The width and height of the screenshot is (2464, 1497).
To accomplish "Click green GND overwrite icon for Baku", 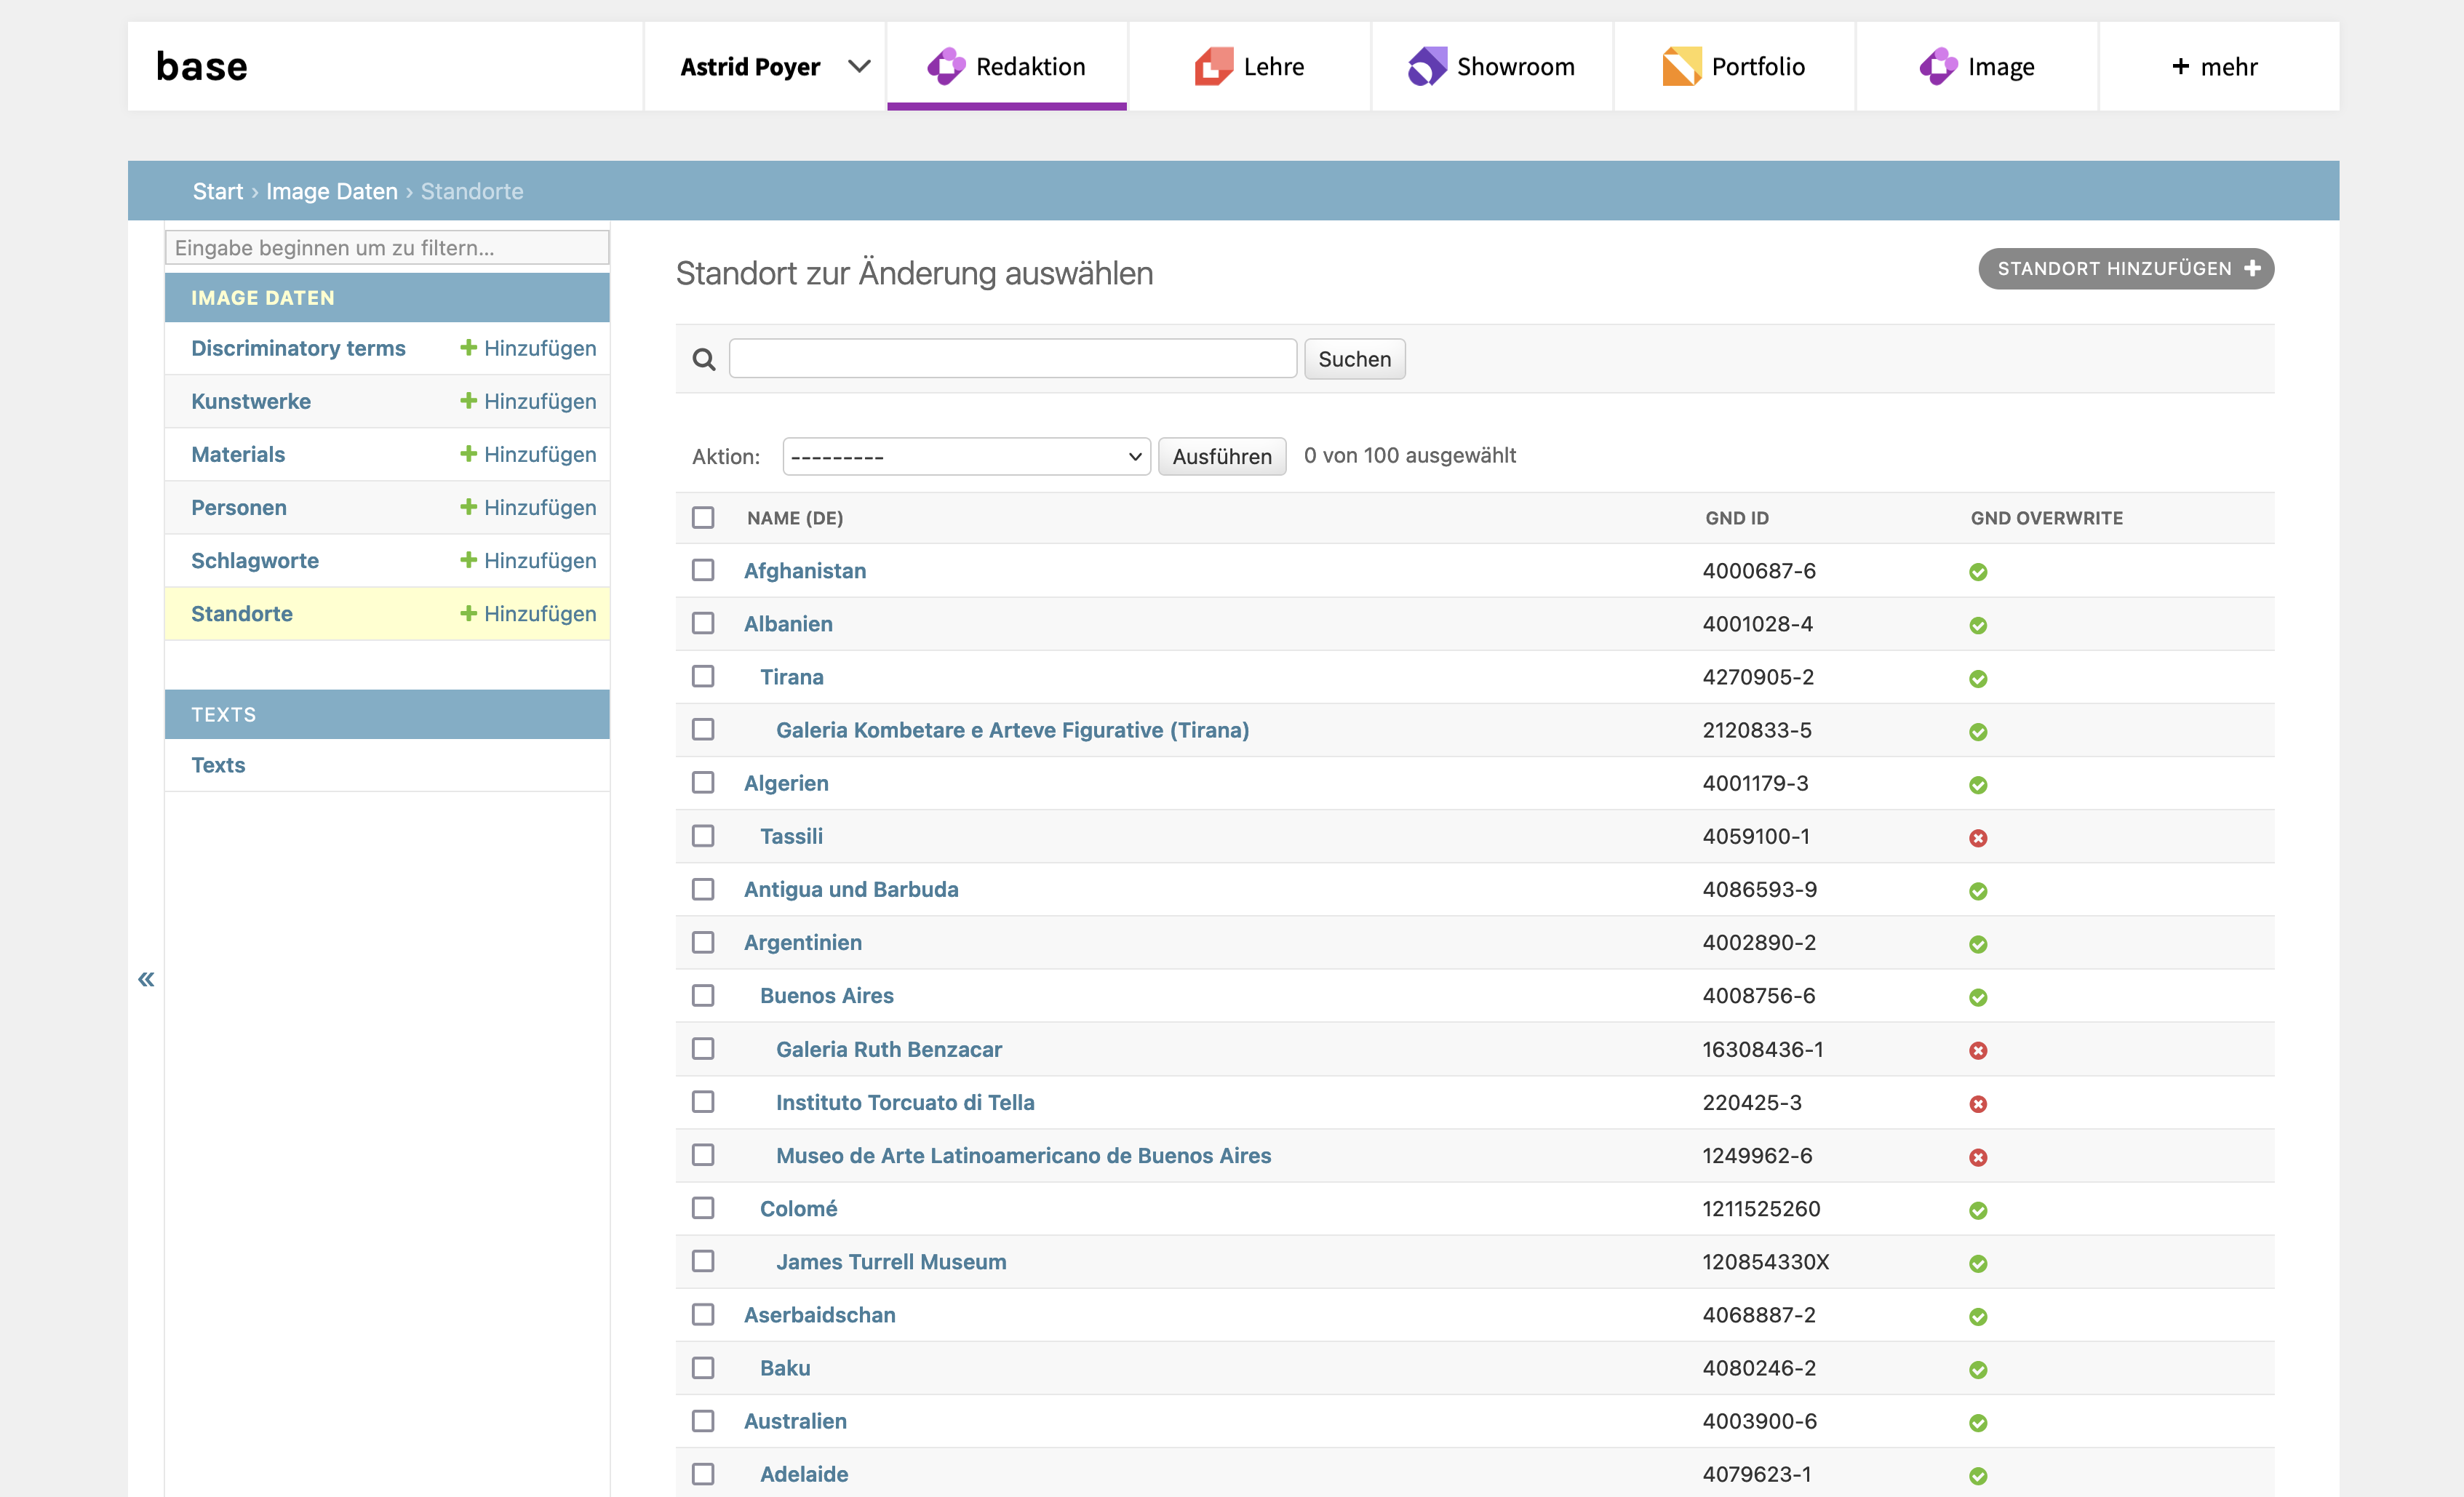I will (x=1978, y=1369).
